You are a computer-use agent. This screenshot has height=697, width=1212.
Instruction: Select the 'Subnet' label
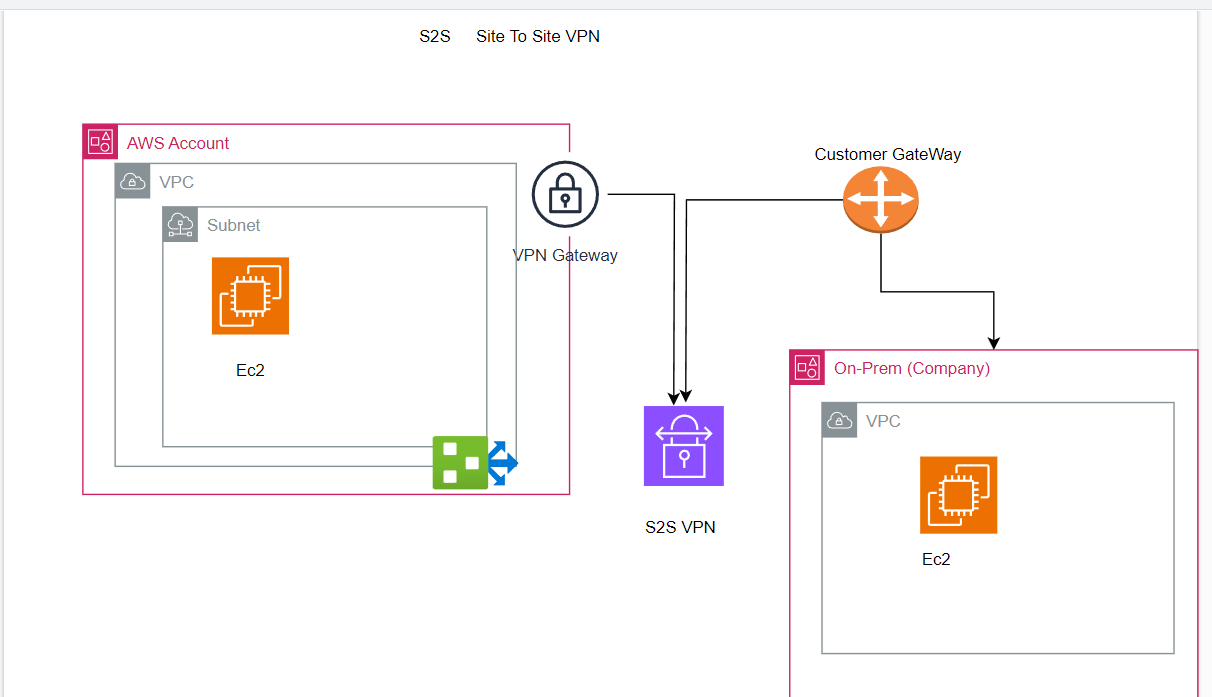tap(234, 226)
